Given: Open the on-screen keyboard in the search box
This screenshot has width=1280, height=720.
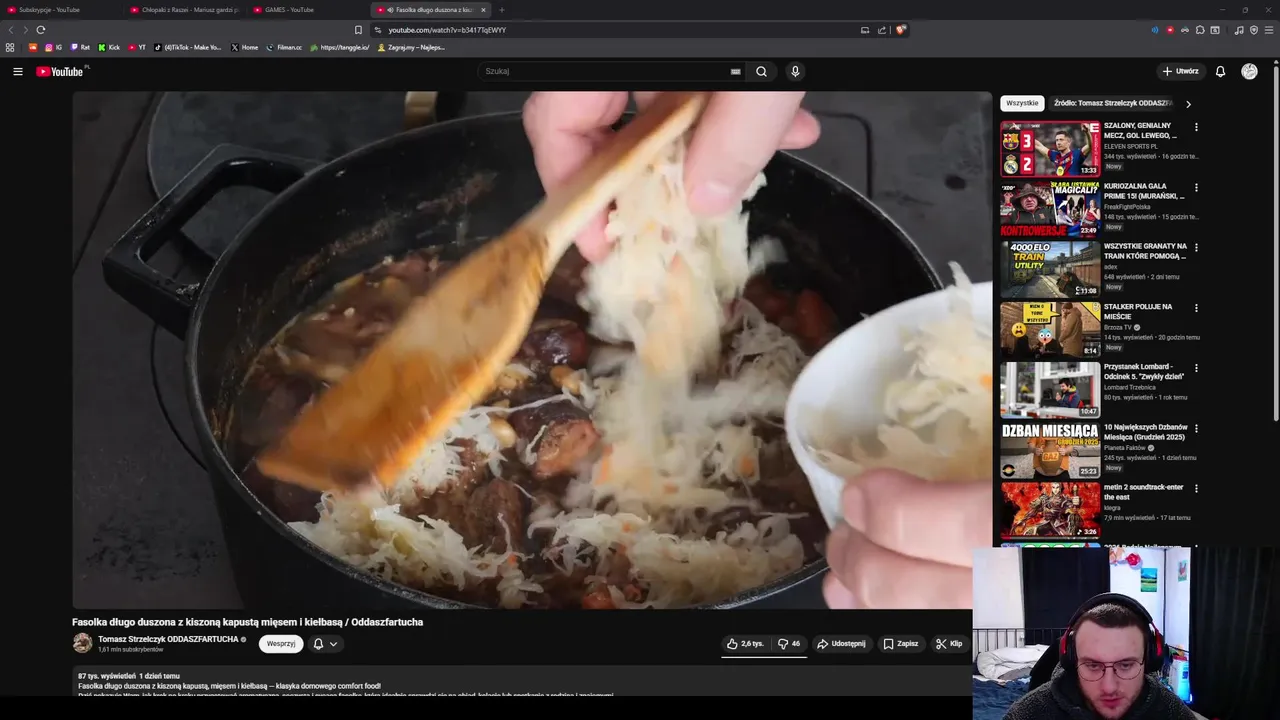Looking at the screenshot, I should 735,71.
